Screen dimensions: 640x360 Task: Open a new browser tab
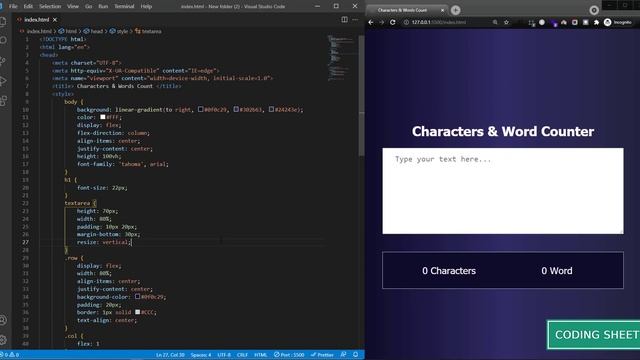[456, 10]
